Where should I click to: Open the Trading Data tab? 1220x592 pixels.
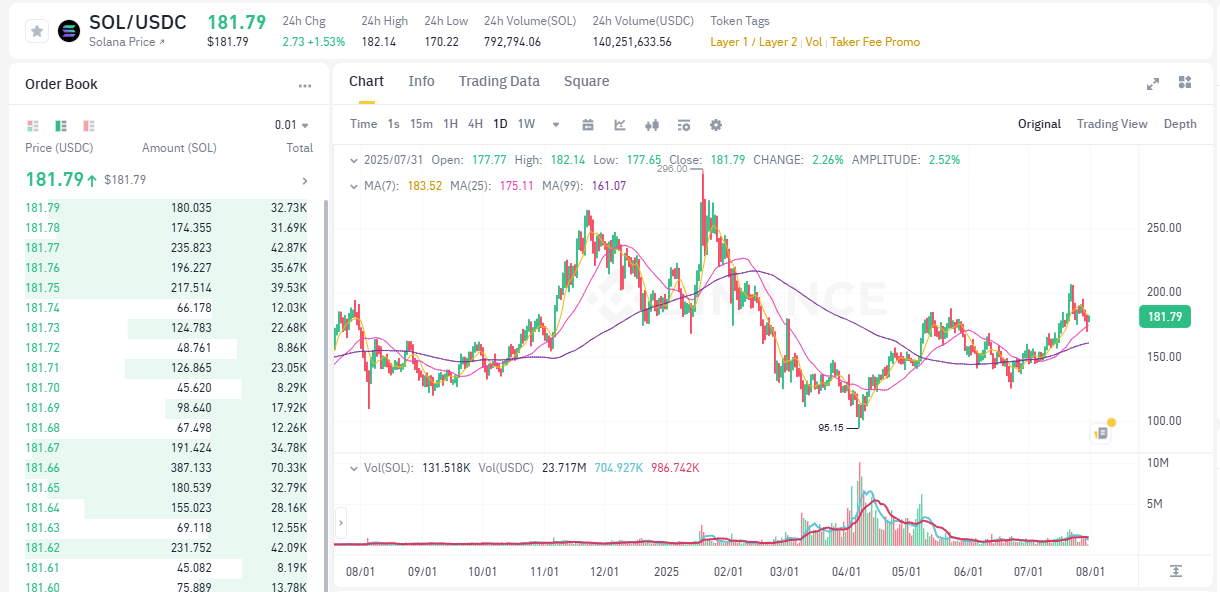pyautogui.click(x=499, y=81)
